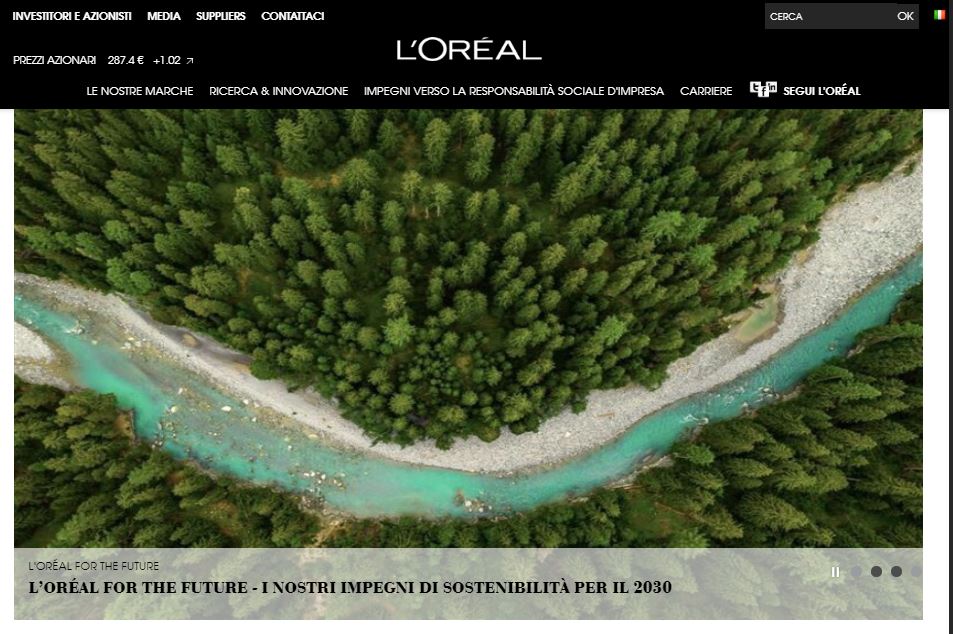
Task: Open Investitori e Azionisti
Action: 72,16
